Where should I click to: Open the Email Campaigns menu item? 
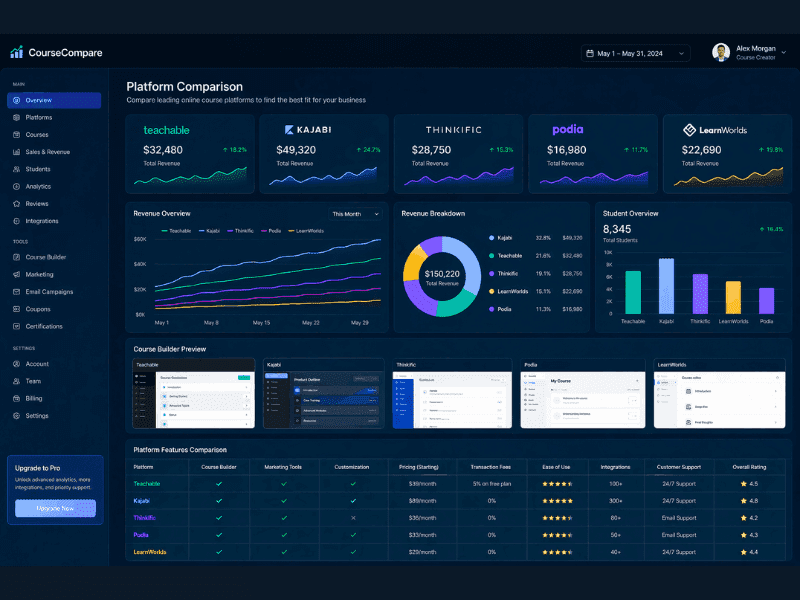click(x=54, y=292)
